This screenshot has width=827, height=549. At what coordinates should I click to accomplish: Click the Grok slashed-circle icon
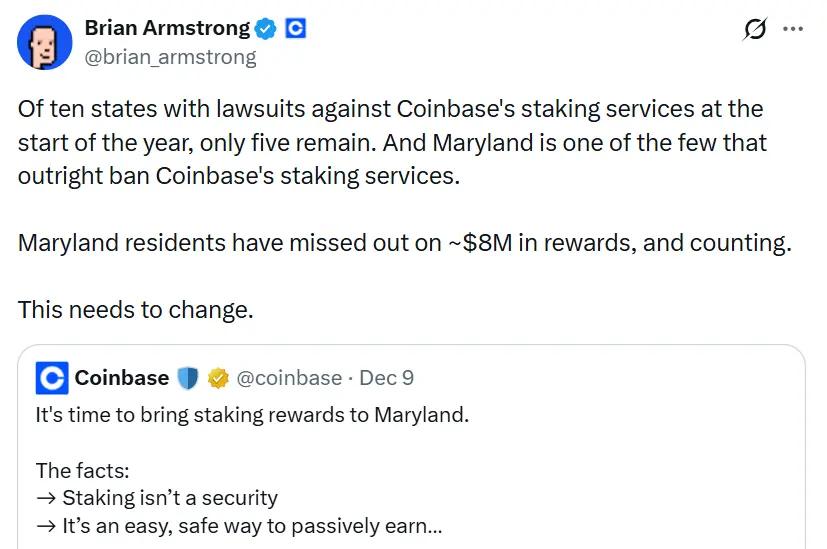pos(756,29)
